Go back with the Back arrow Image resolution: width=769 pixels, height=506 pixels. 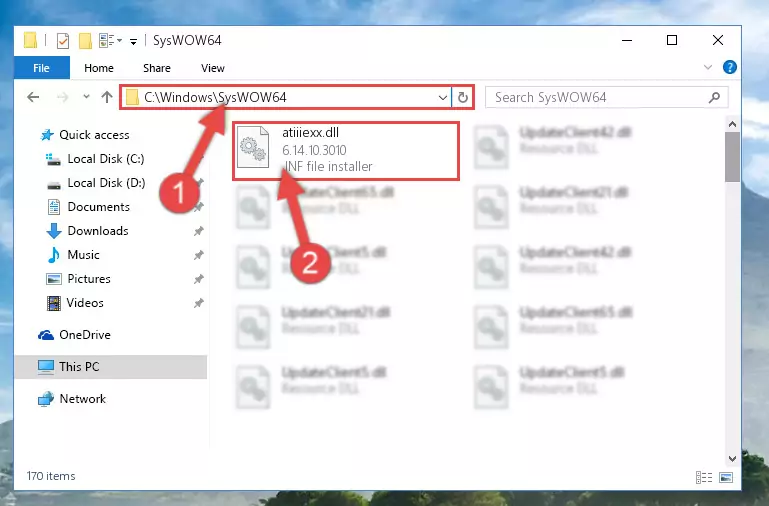33,97
